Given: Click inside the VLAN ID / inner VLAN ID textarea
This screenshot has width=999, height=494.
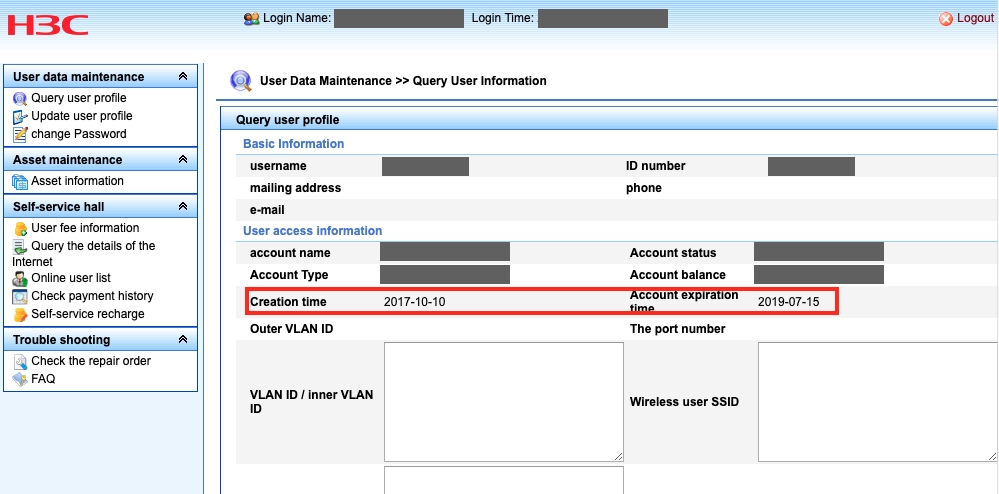Looking at the screenshot, I should 504,402.
